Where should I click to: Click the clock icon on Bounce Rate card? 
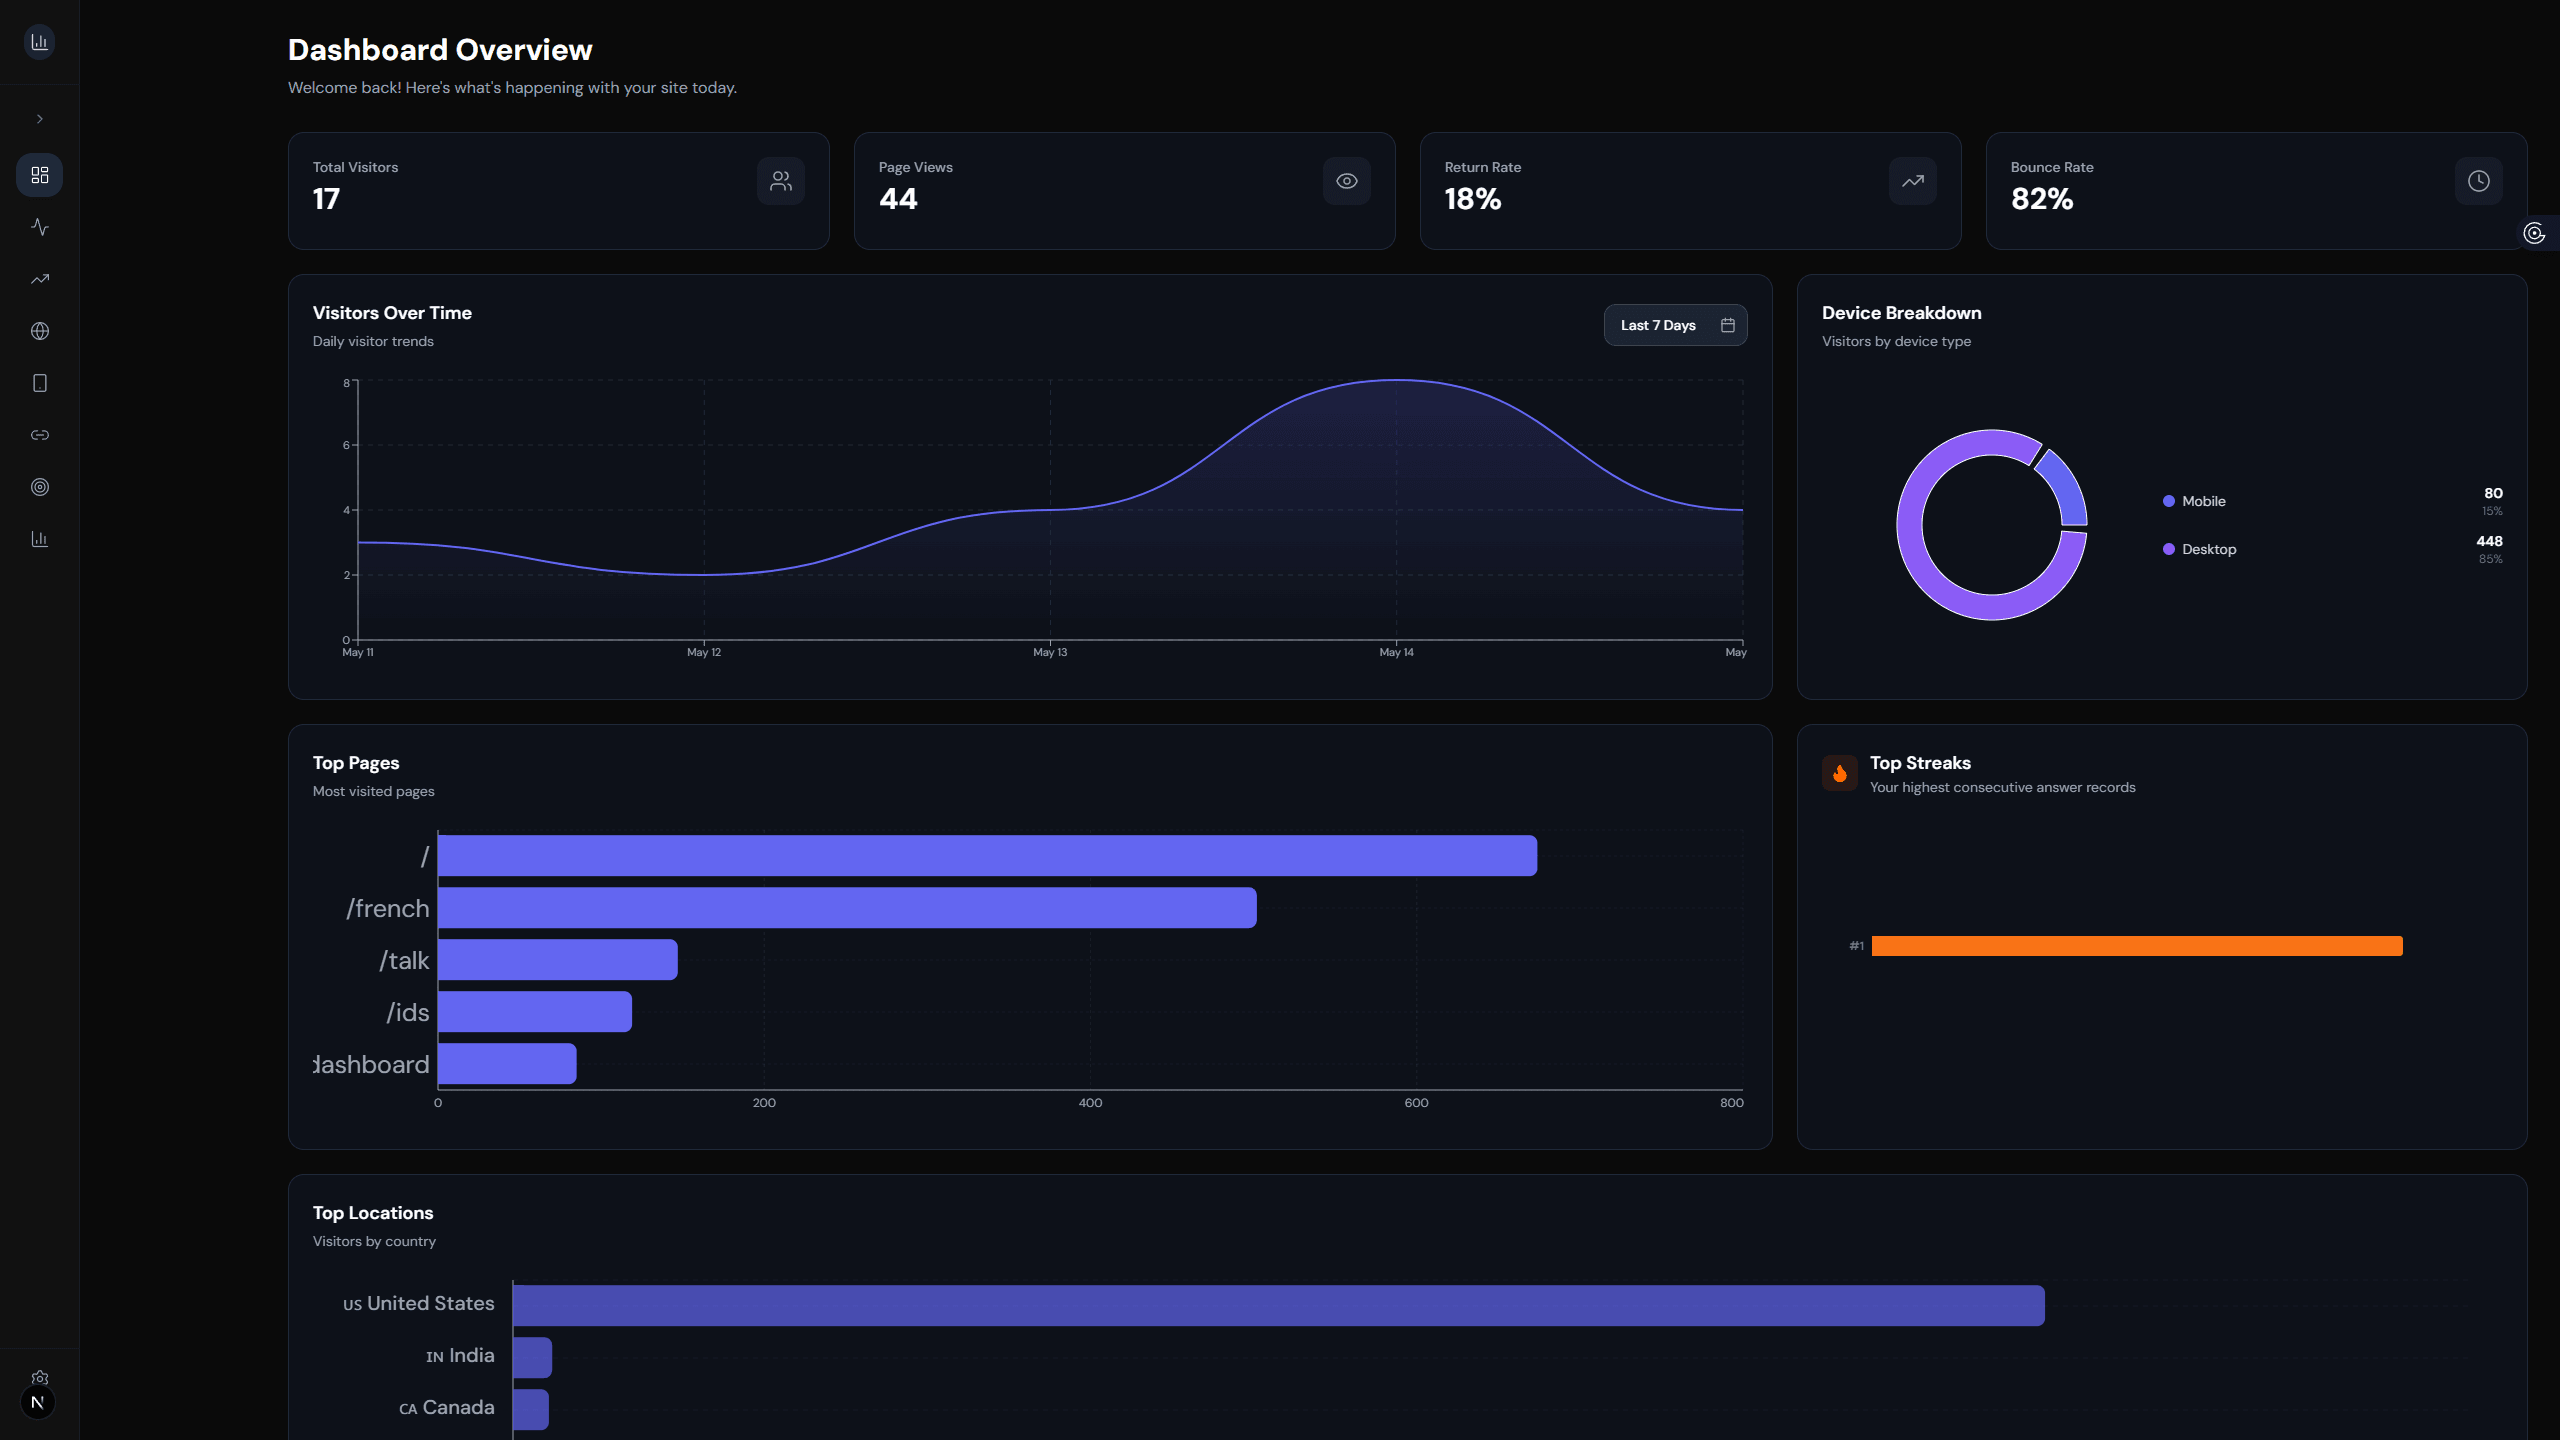pyautogui.click(x=2479, y=181)
